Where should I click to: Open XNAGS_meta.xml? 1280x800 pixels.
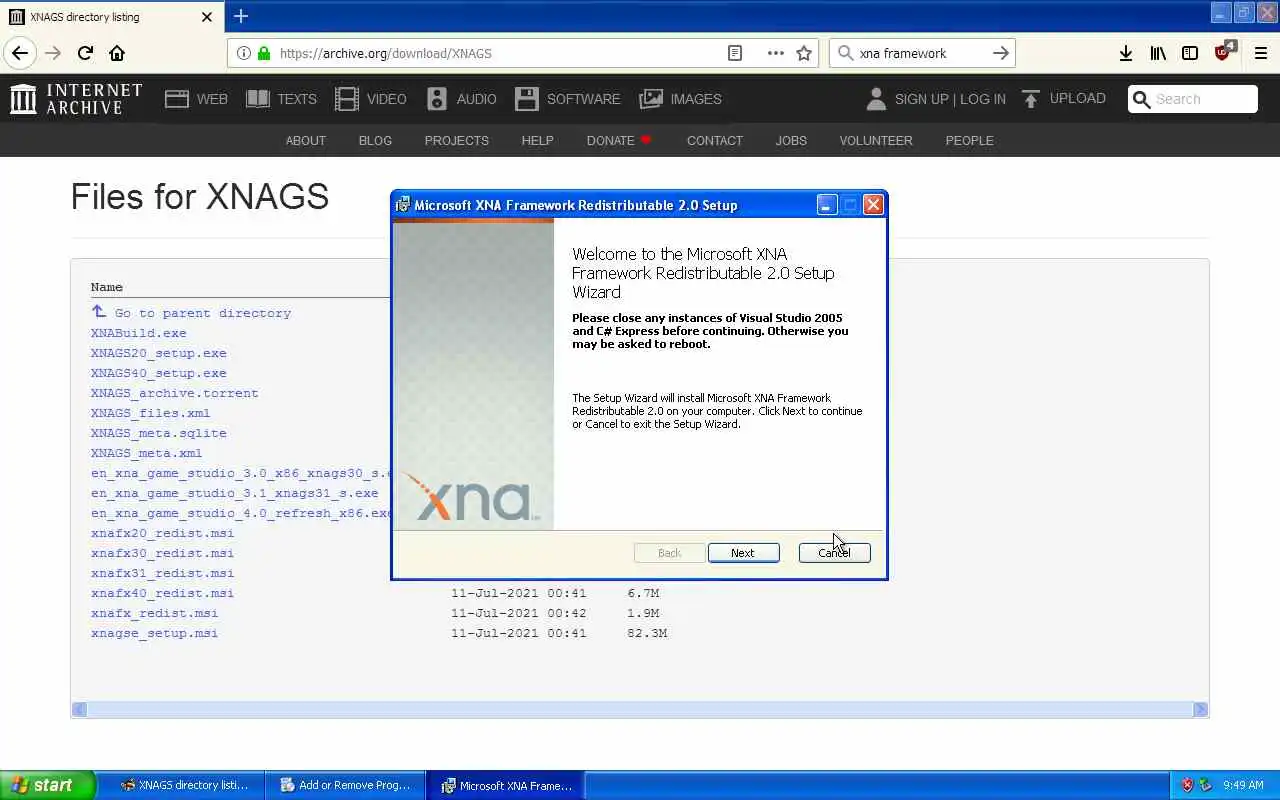pyautogui.click(x=146, y=453)
